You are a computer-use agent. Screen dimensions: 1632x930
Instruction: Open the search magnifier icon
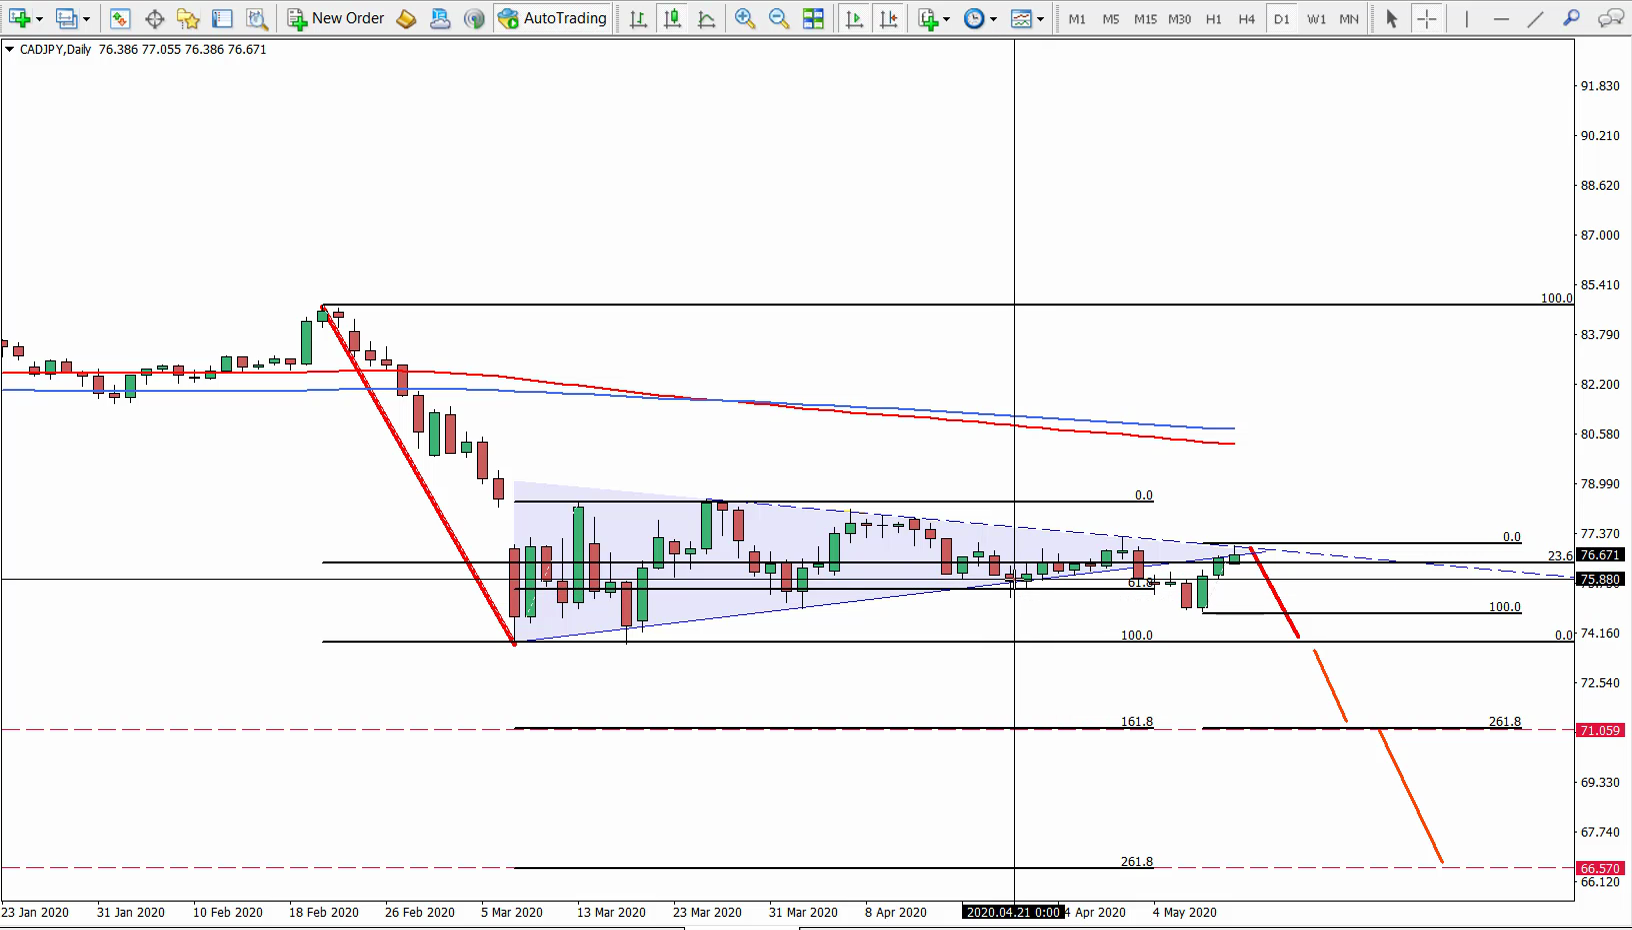(x=1572, y=18)
